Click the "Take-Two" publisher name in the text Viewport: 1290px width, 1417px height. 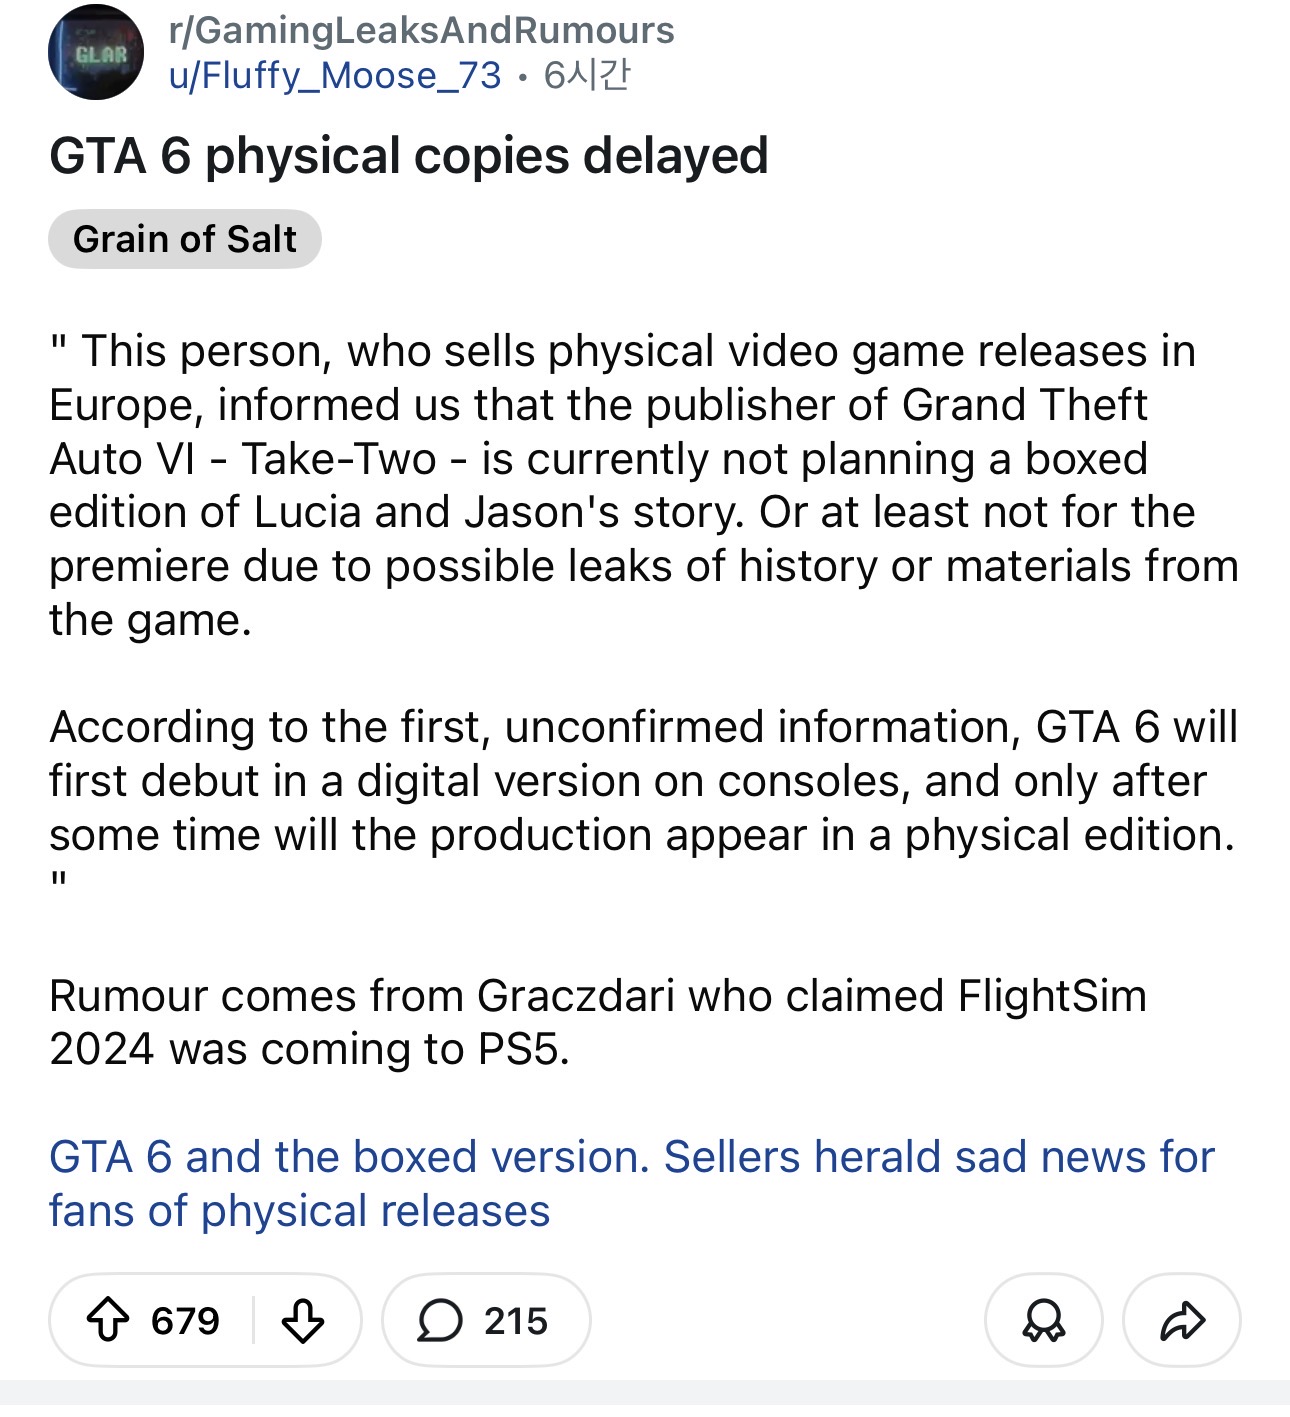pyautogui.click(x=339, y=459)
